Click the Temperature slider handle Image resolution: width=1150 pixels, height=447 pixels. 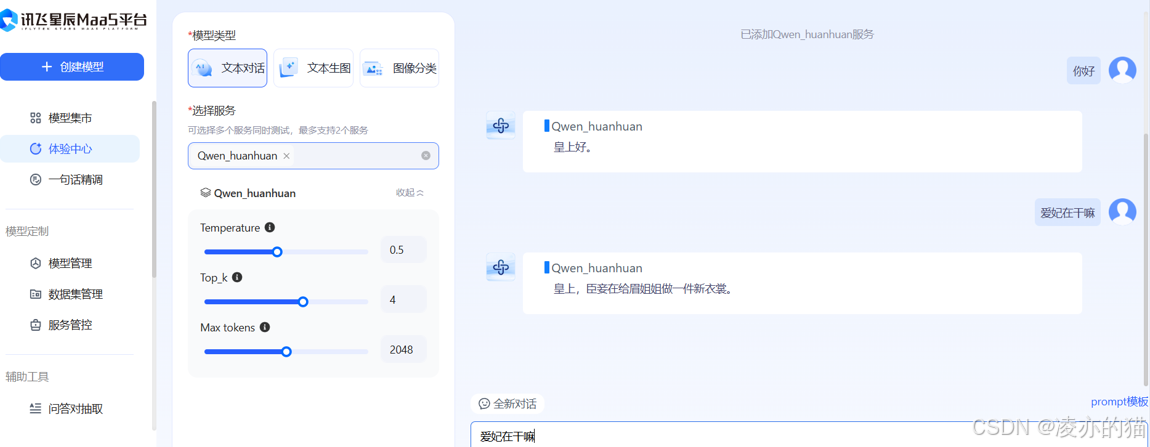click(277, 252)
